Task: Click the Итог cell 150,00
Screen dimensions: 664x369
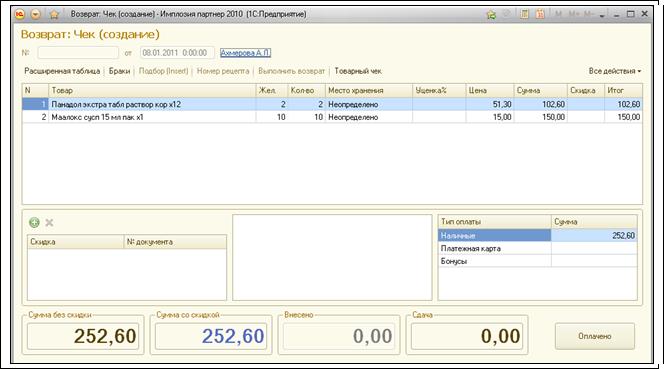Action: pyautogui.click(x=623, y=117)
